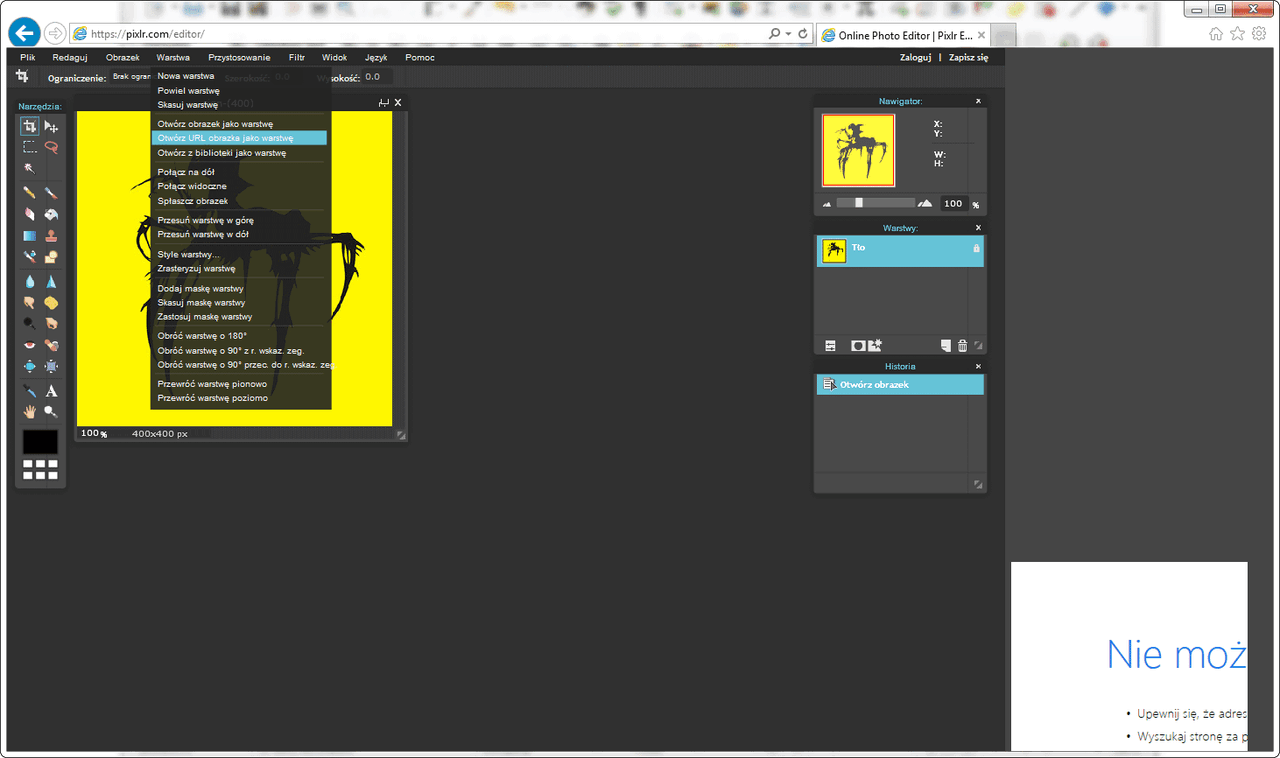Open the main foreground color swatch

click(40, 442)
